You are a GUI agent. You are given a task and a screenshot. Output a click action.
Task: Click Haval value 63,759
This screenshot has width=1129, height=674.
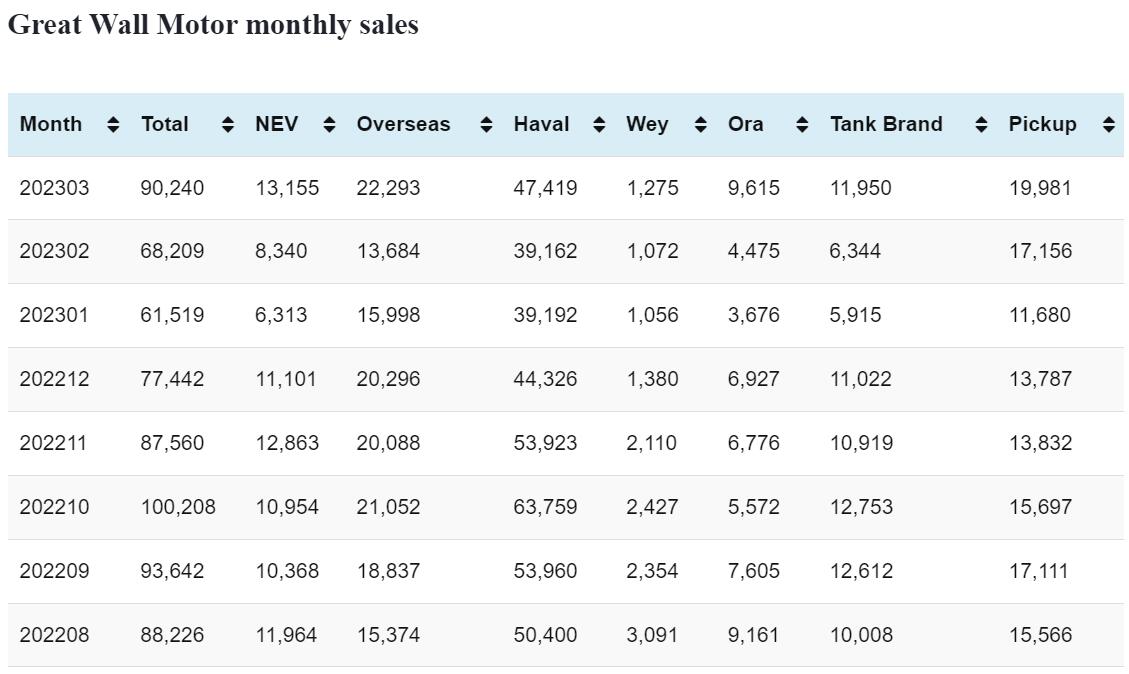pyautogui.click(x=545, y=507)
